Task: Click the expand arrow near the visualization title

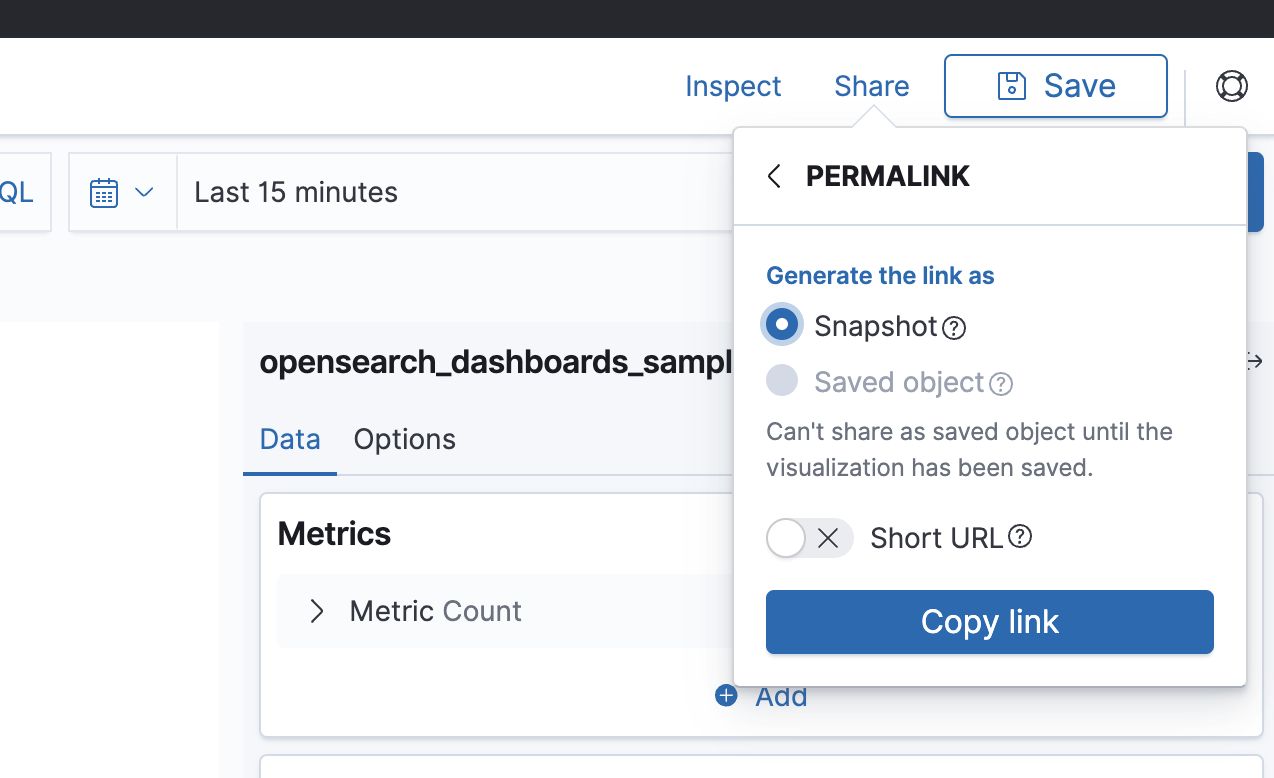Action: tap(1253, 362)
